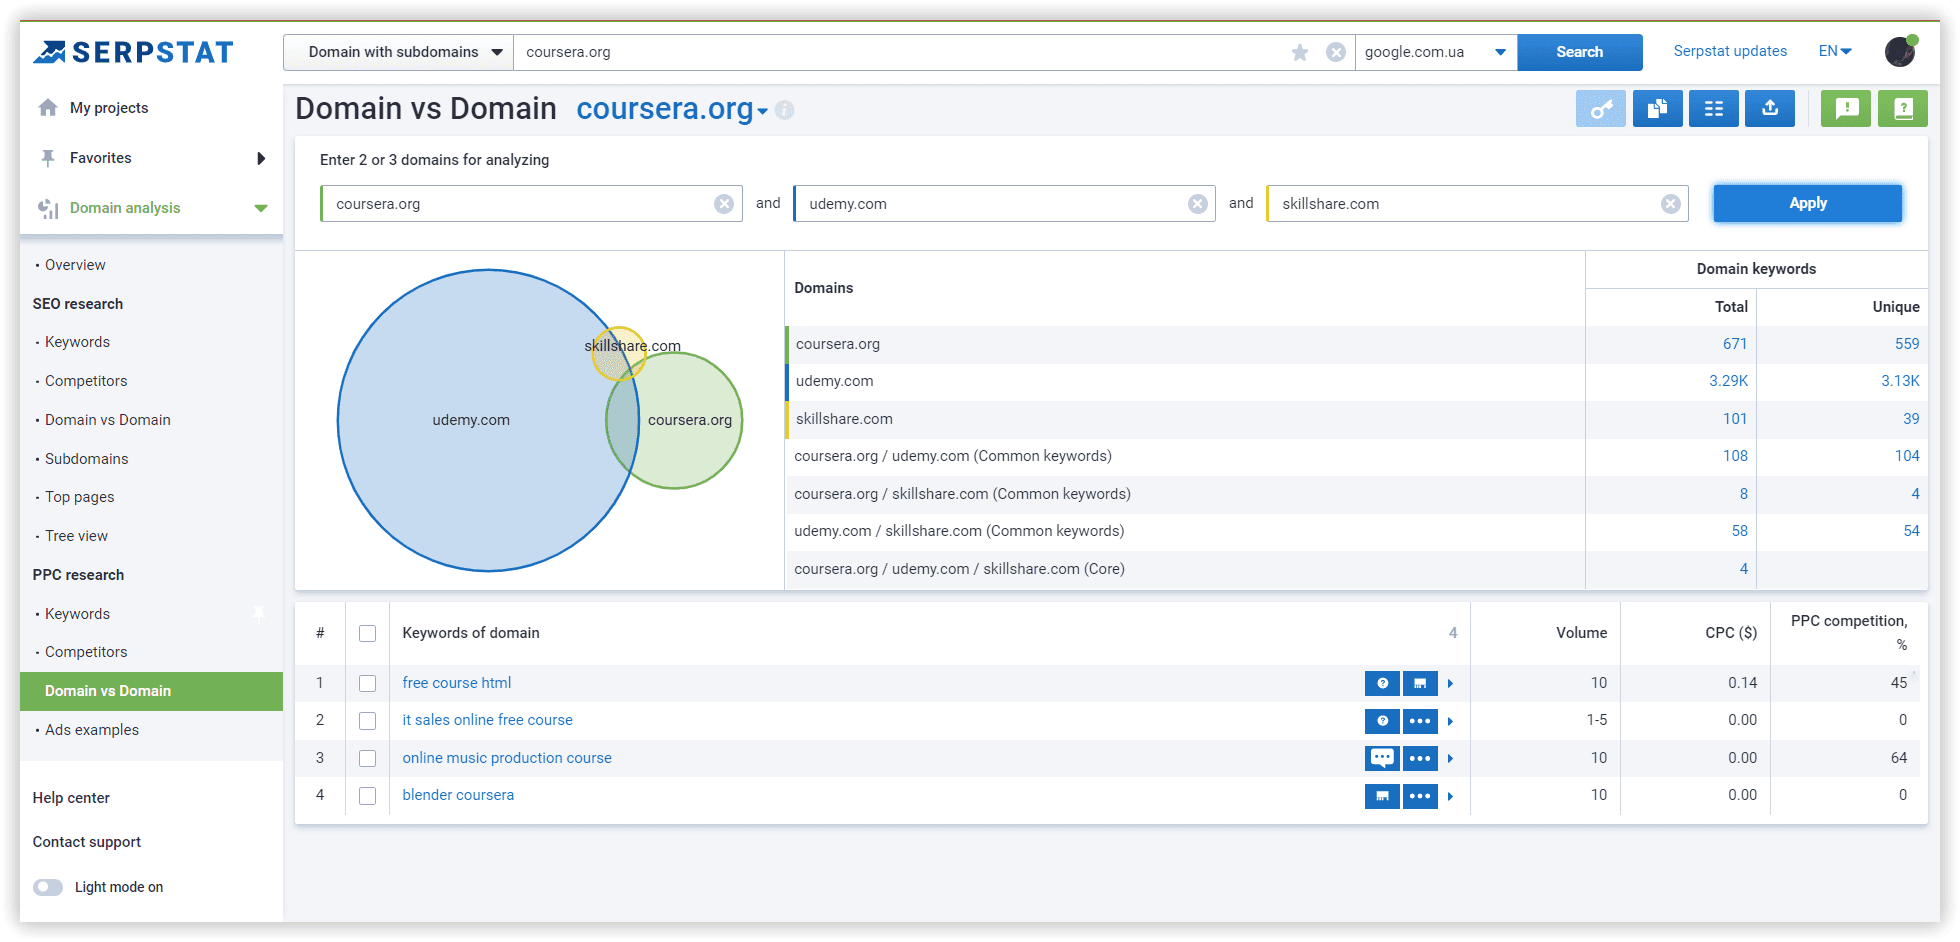Click the star favorite icon in search bar
Image resolution: width=1960 pixels, height=942 pixels.
click(1300, 52)
